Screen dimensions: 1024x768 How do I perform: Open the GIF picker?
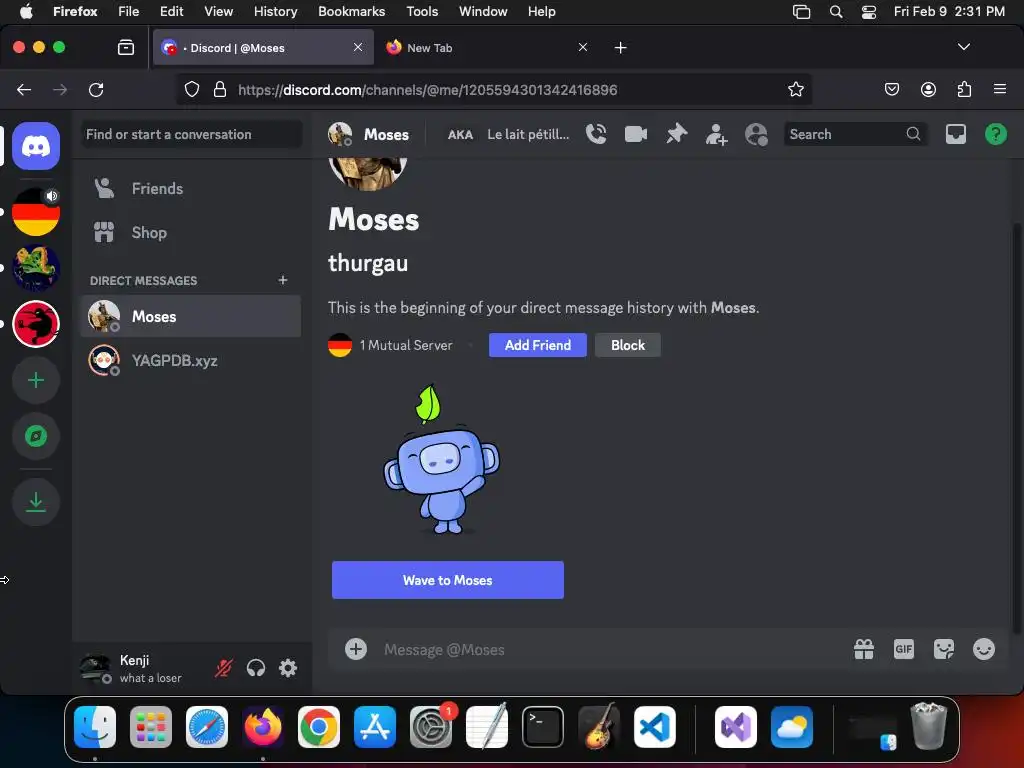coord(904,649)
